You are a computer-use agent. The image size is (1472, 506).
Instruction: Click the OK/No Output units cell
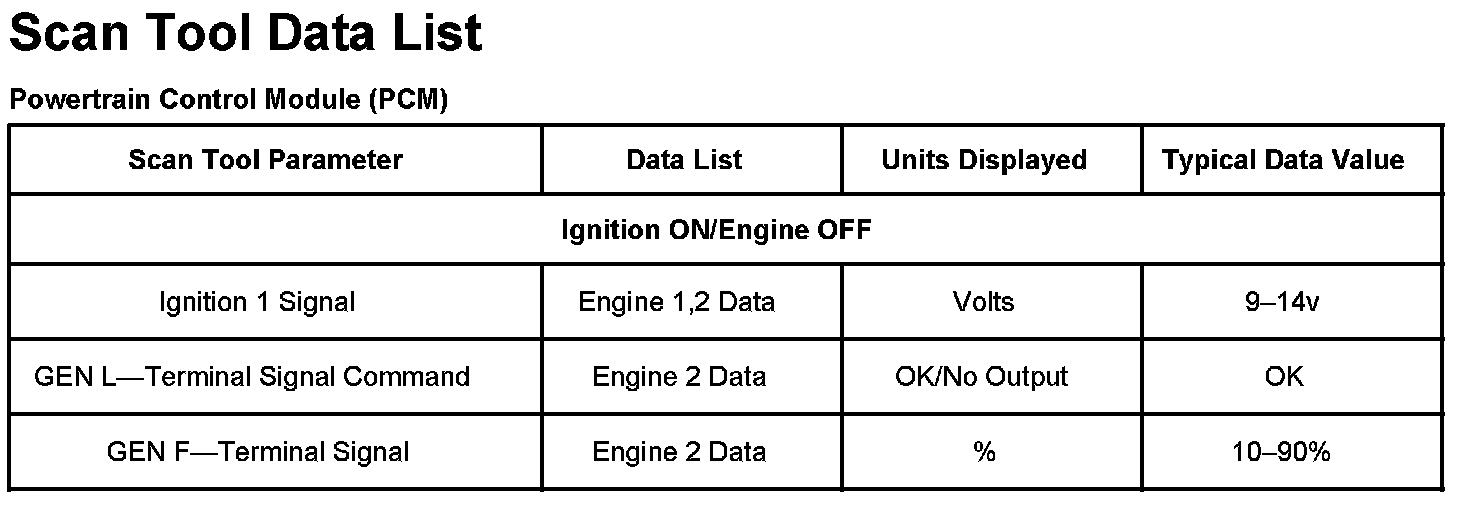click(x=982, y=377)
